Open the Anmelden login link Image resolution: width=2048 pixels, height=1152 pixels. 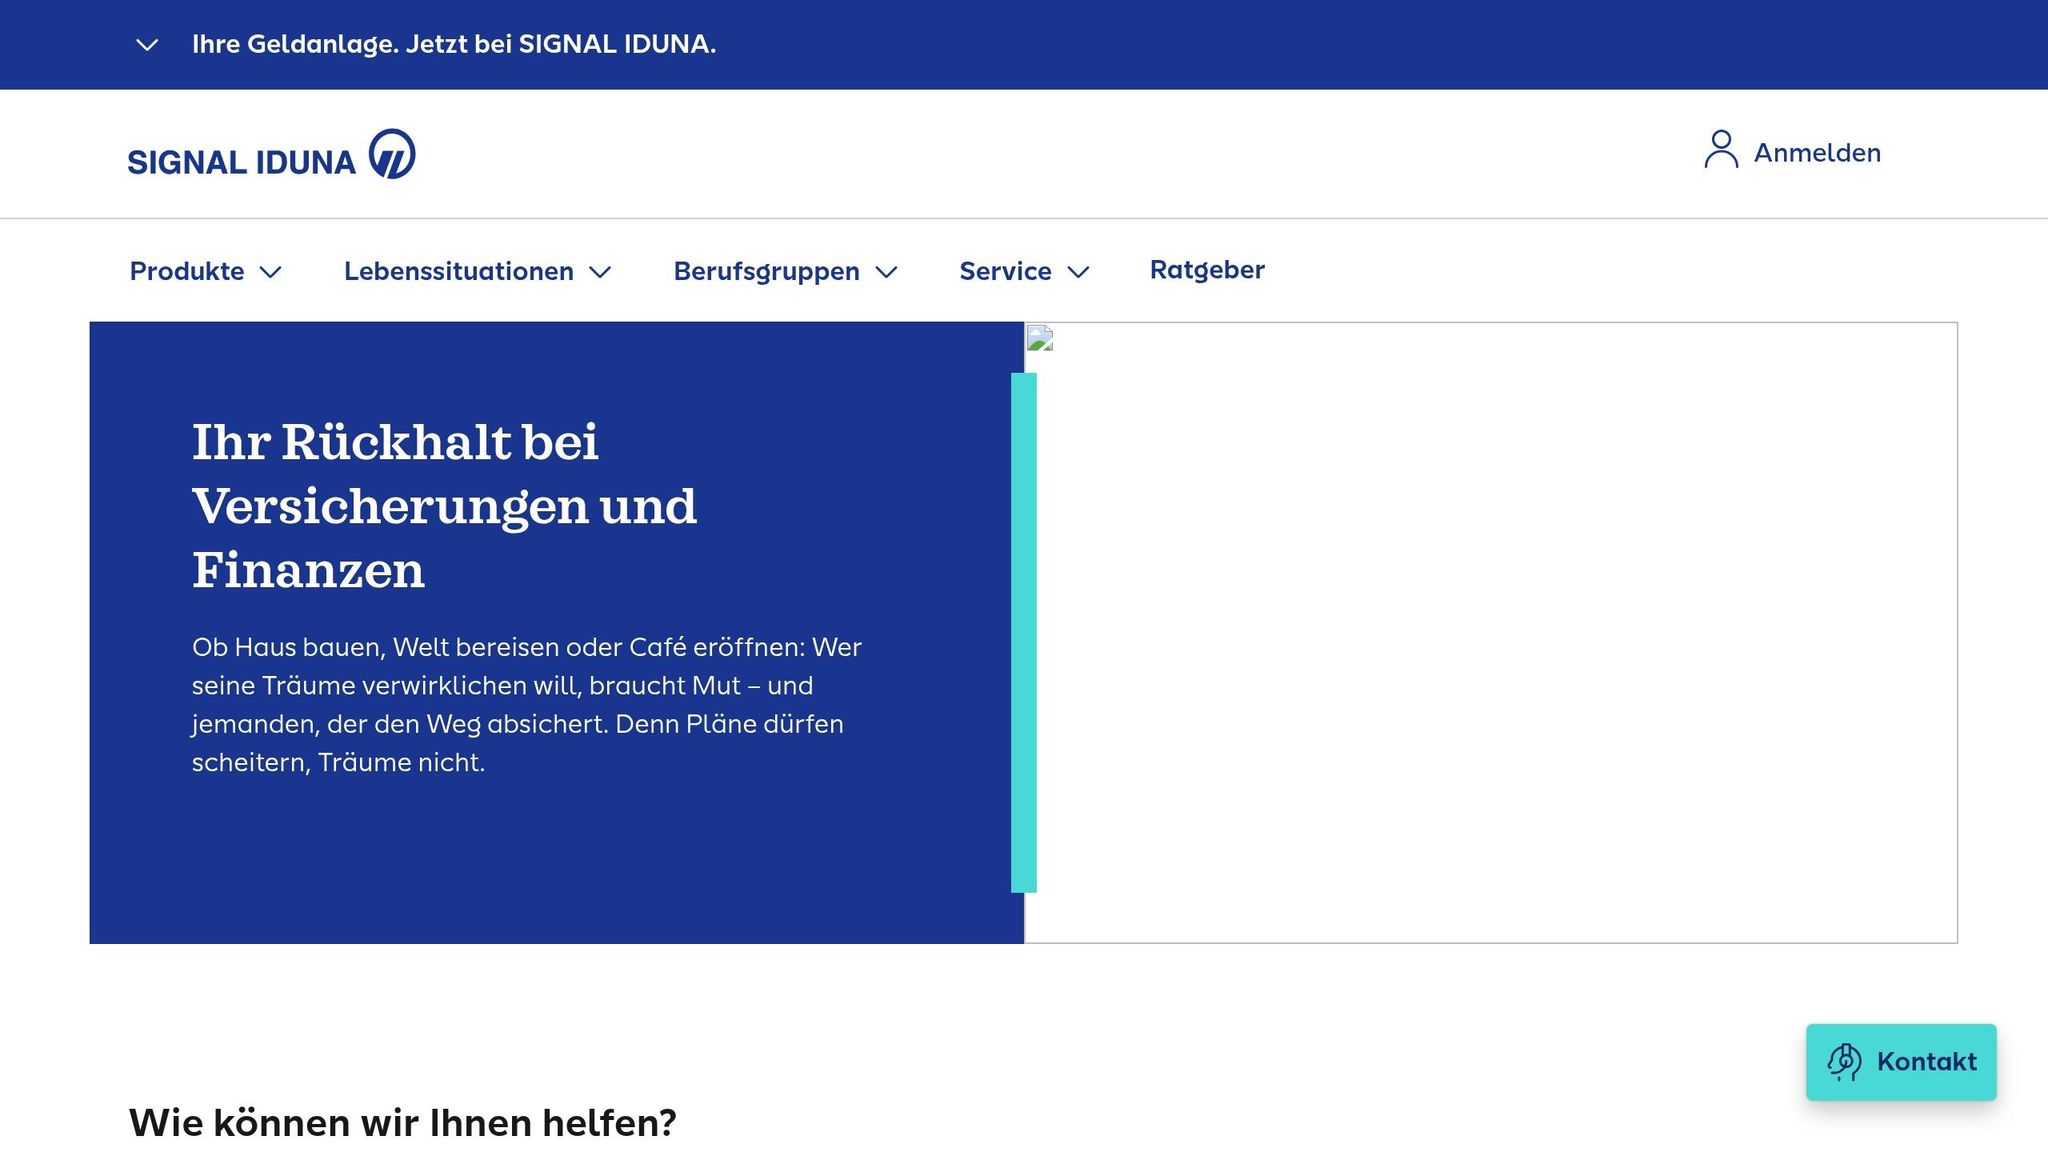[1817, 152]
